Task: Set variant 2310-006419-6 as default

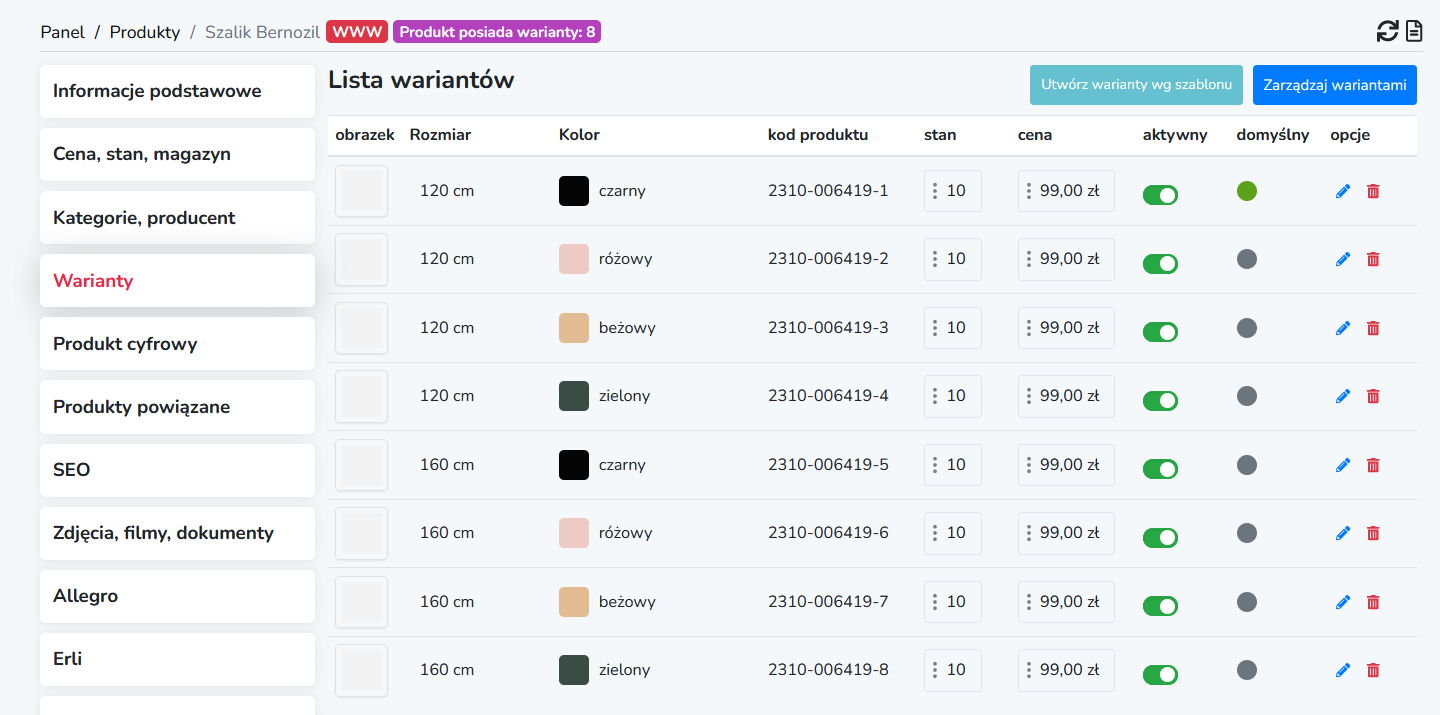Action: pos(1247,533)
